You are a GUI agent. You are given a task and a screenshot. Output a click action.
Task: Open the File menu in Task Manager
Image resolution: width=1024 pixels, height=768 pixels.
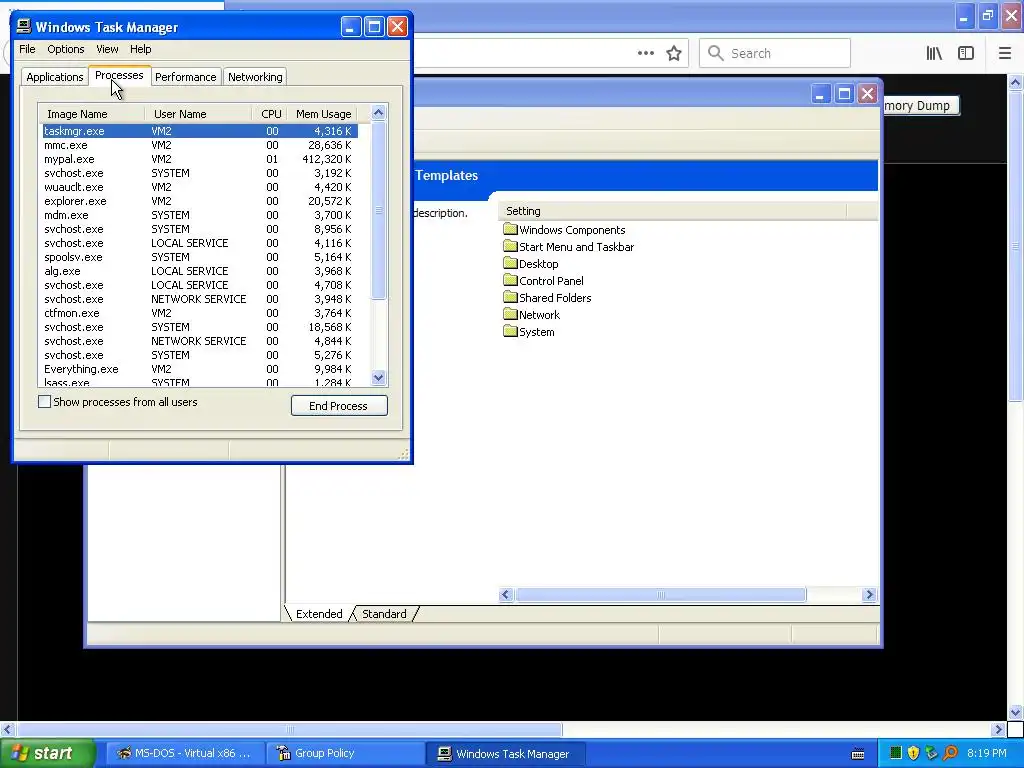tap(27, 49)
